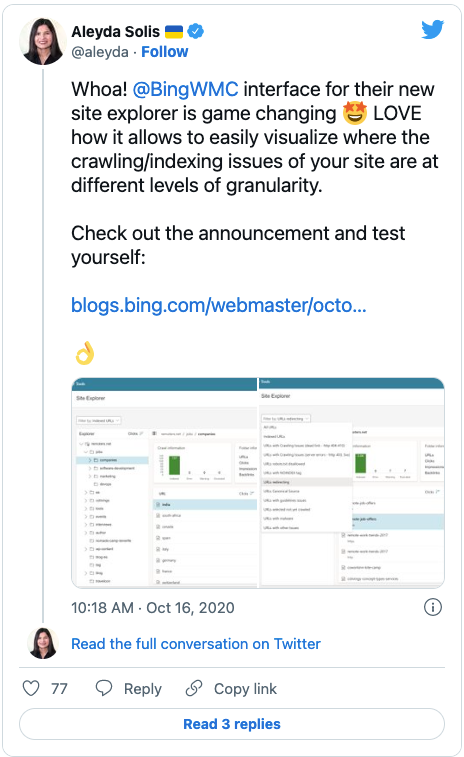The width and height of the screenshot is (464, 757).
Task: Open the right Site Explorer screenshot
Action: (352, 483)
